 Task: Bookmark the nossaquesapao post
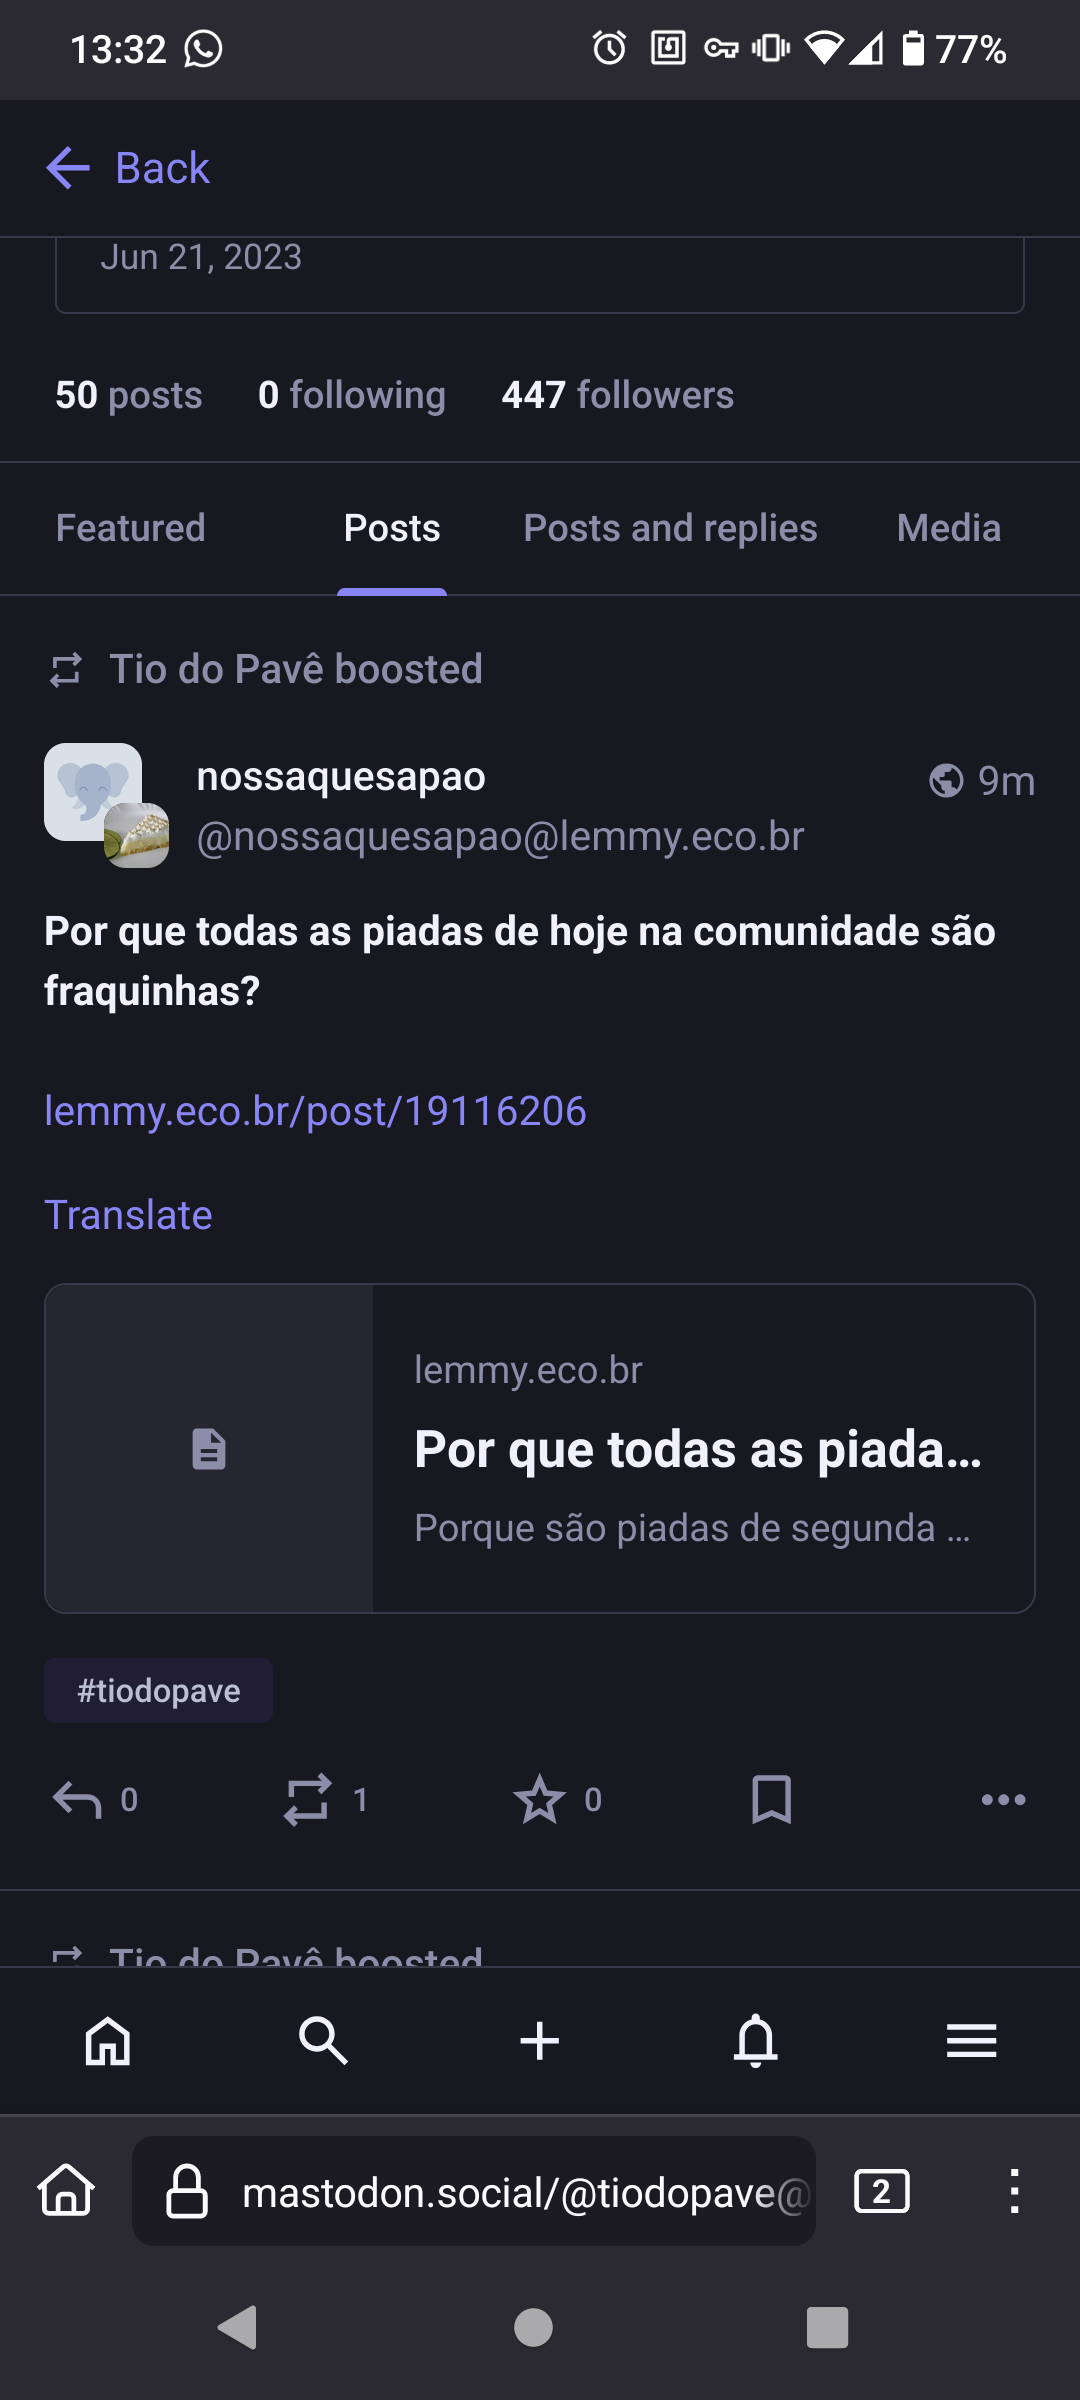[771, 1800]
